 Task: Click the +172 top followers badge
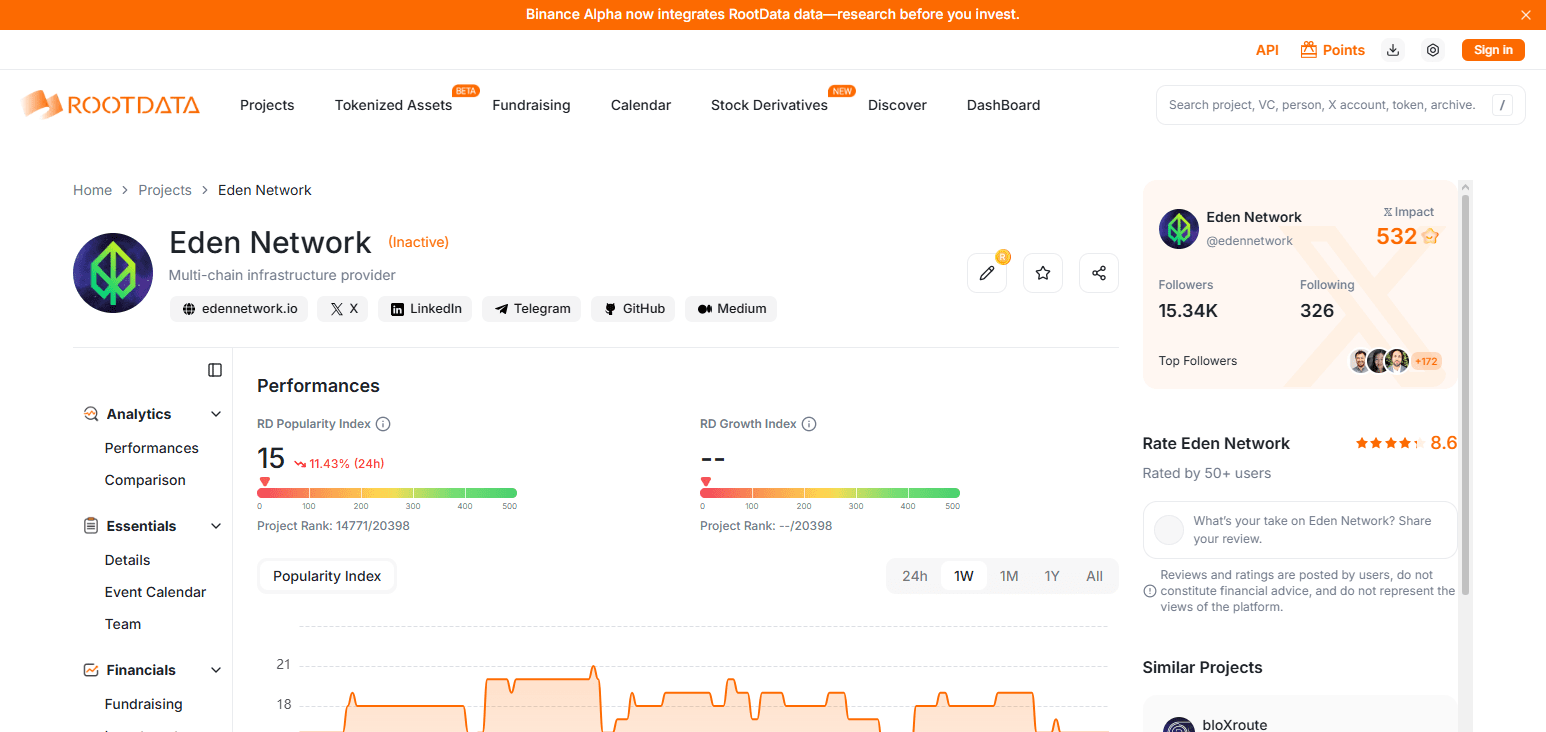(x=1426, y=361)
